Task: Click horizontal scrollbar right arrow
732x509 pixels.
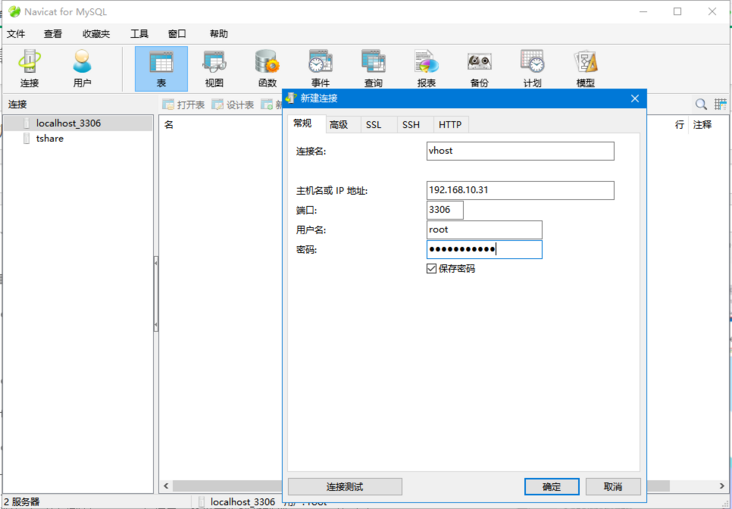Action: 722,486
